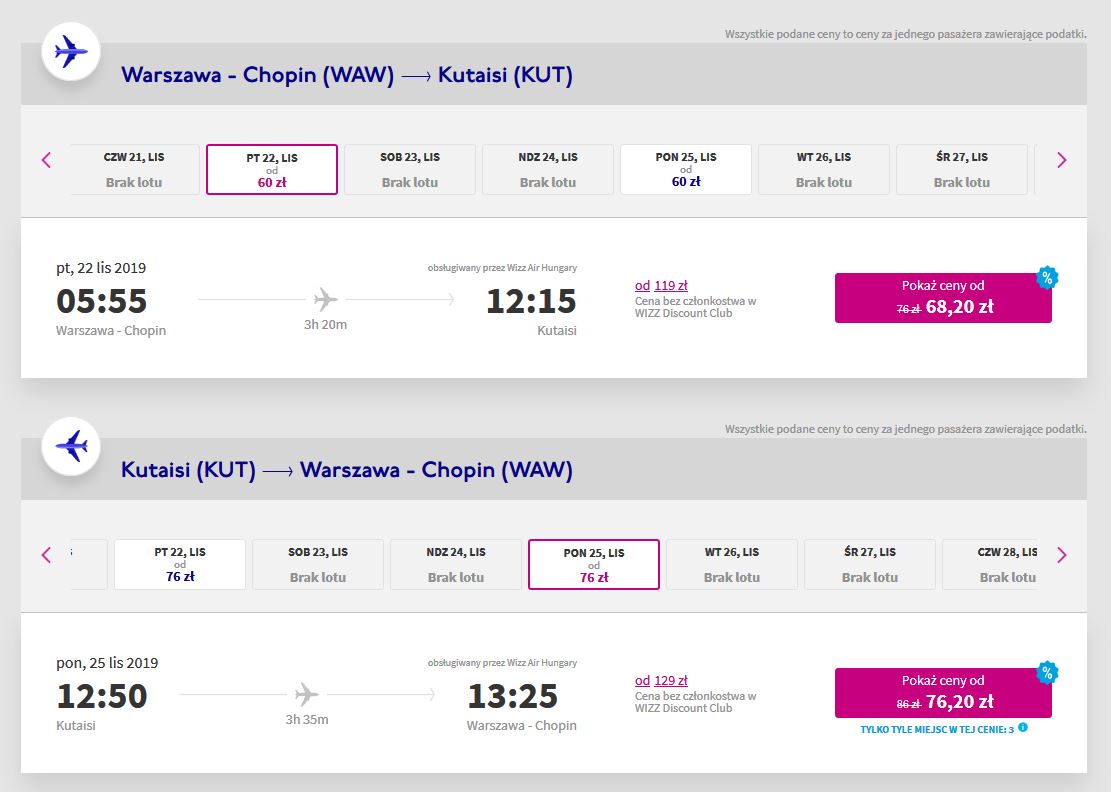The image size is (1111, 792).
Task: Click the outbound flight airplane icon
Action: [71, 52]
